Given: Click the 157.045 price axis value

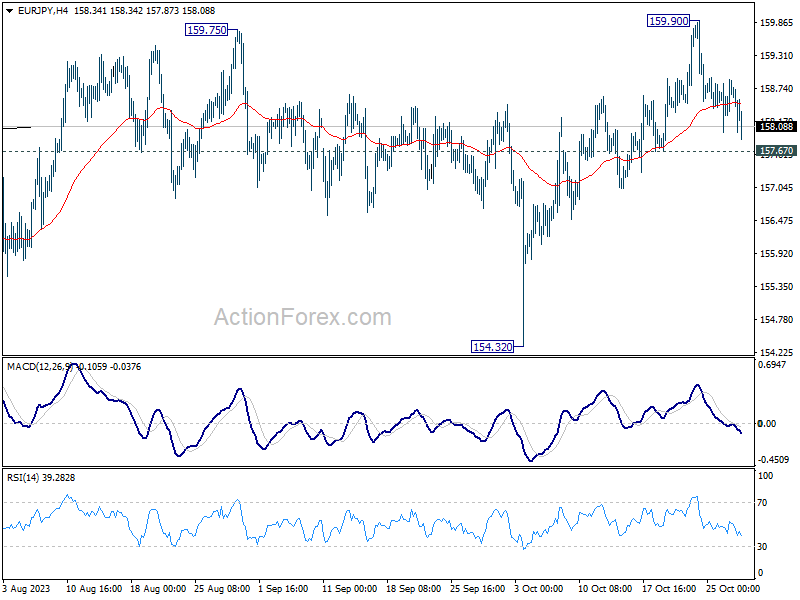Looking at the screenshot, I should pyautogui.click(x=777, y=188).
